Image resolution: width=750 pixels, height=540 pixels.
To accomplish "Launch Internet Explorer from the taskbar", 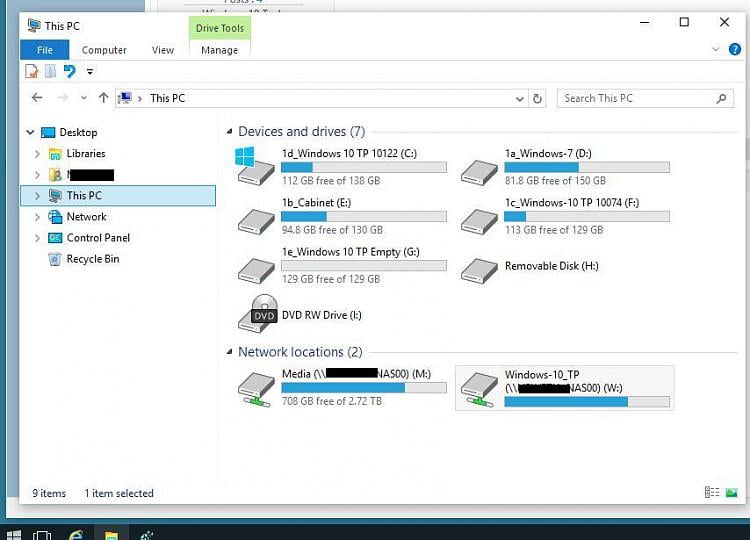I will point(77,534).
